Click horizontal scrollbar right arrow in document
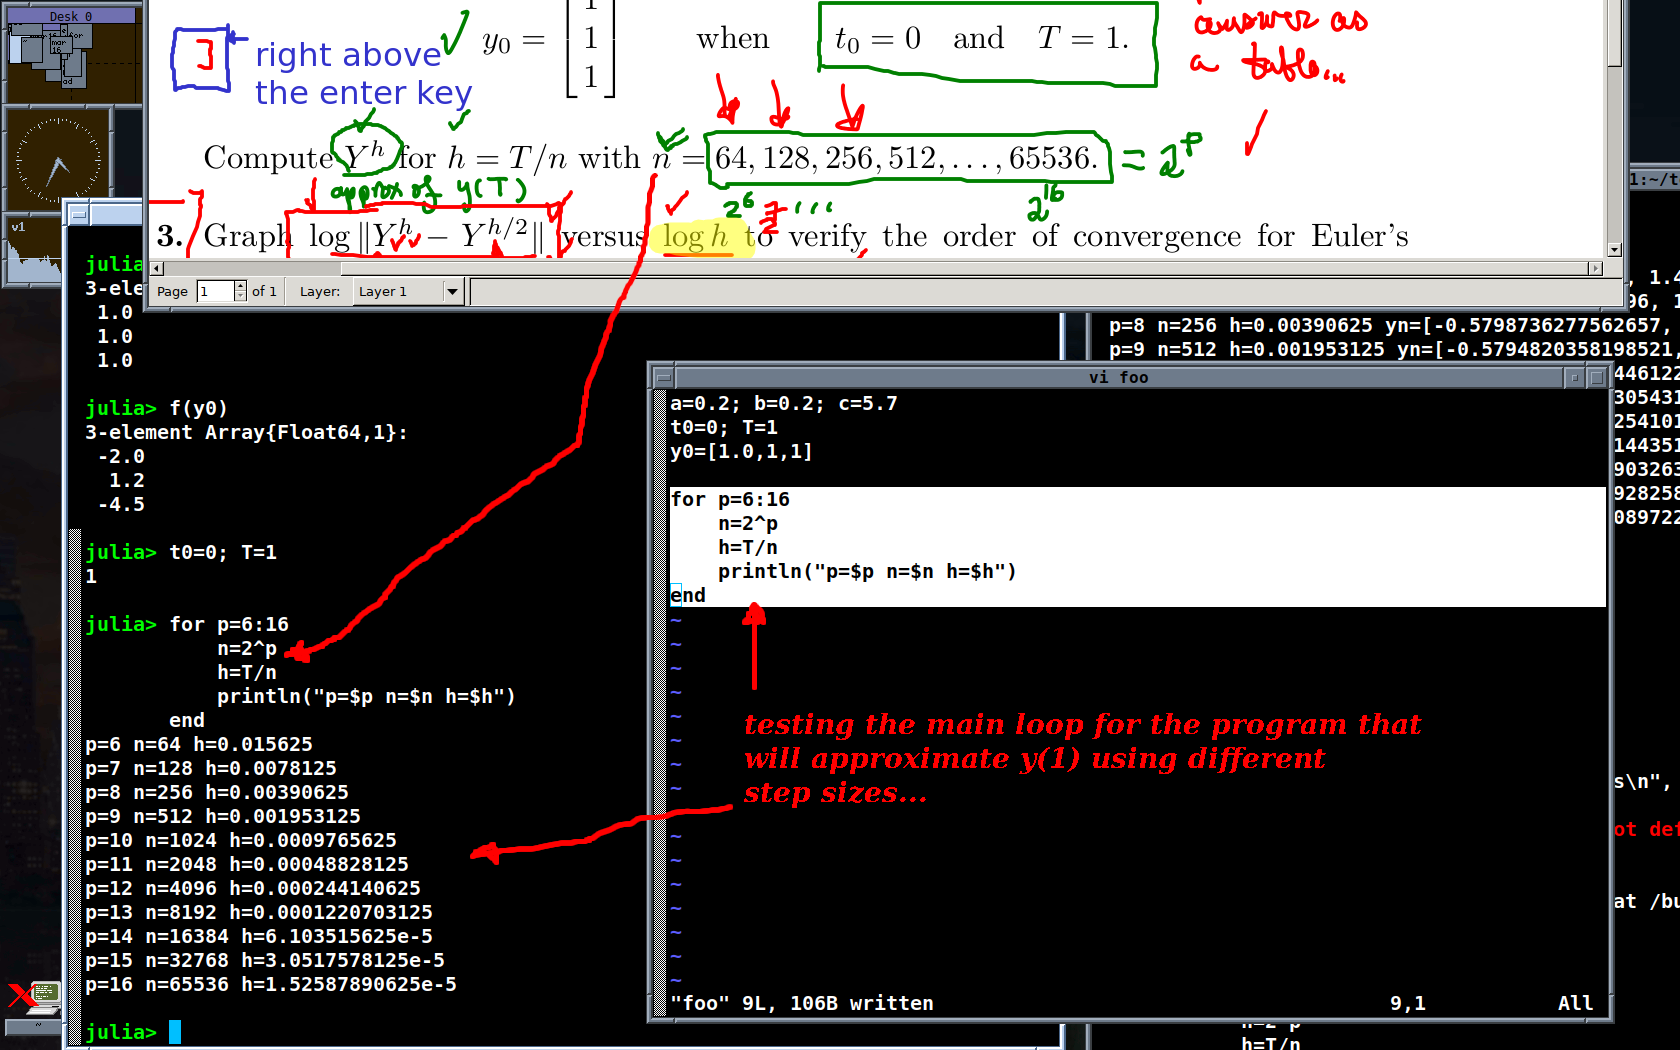 [x=1595, y=268]
